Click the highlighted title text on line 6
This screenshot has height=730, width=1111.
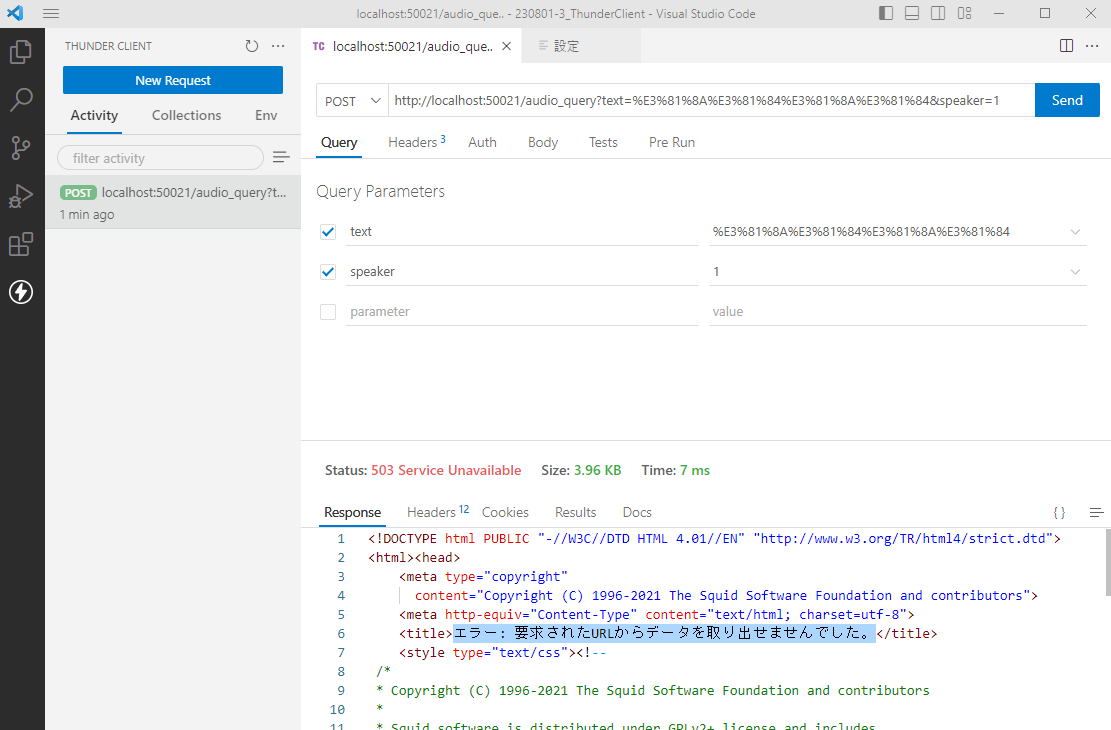tap(664, 633)
